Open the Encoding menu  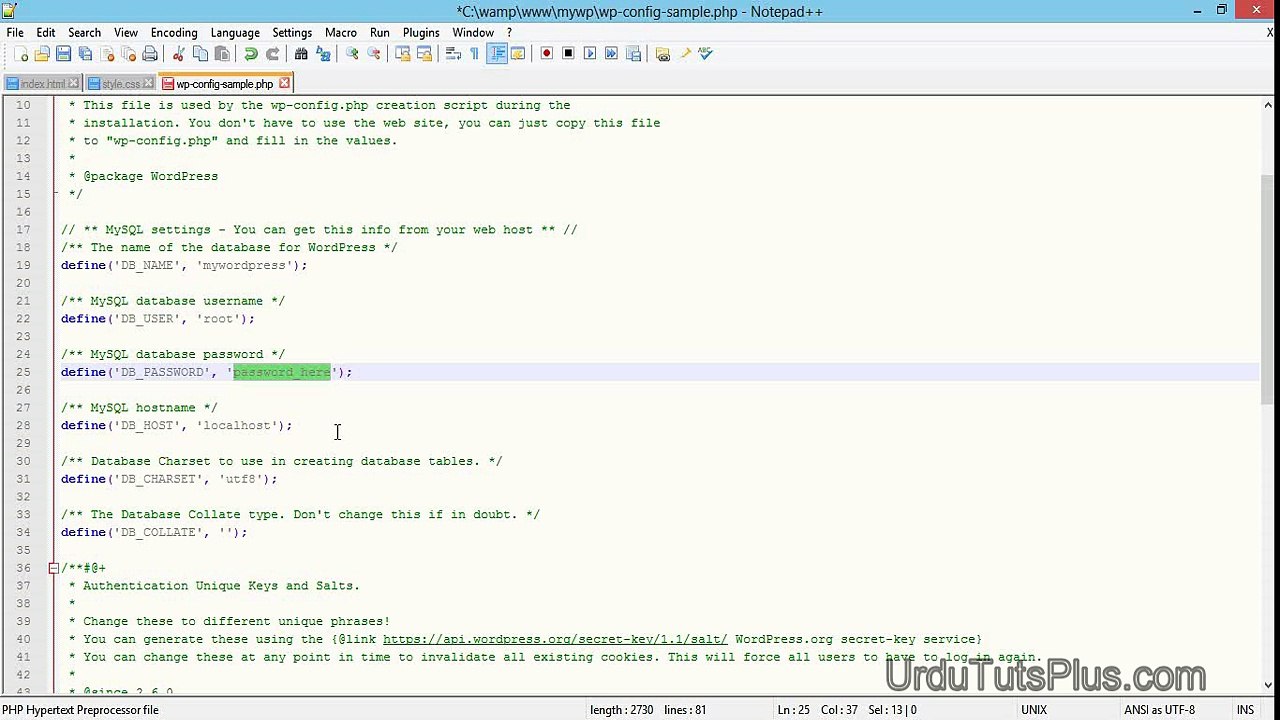[x=174, y=33]
